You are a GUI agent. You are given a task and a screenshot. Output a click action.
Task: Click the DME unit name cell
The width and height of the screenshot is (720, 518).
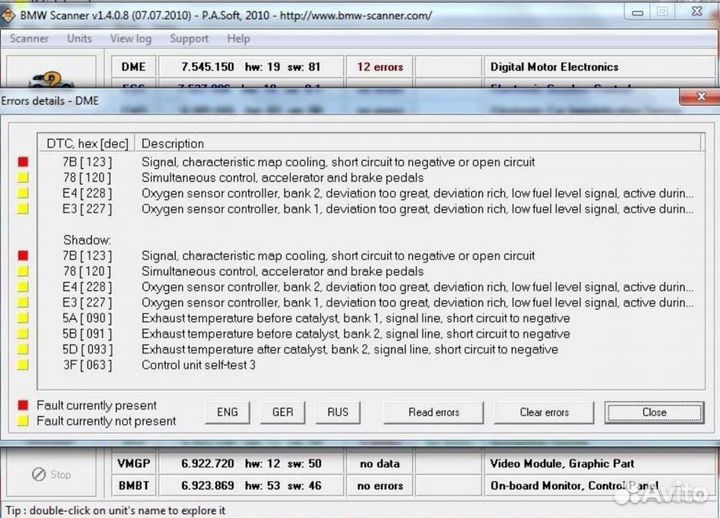click(134, 67)
